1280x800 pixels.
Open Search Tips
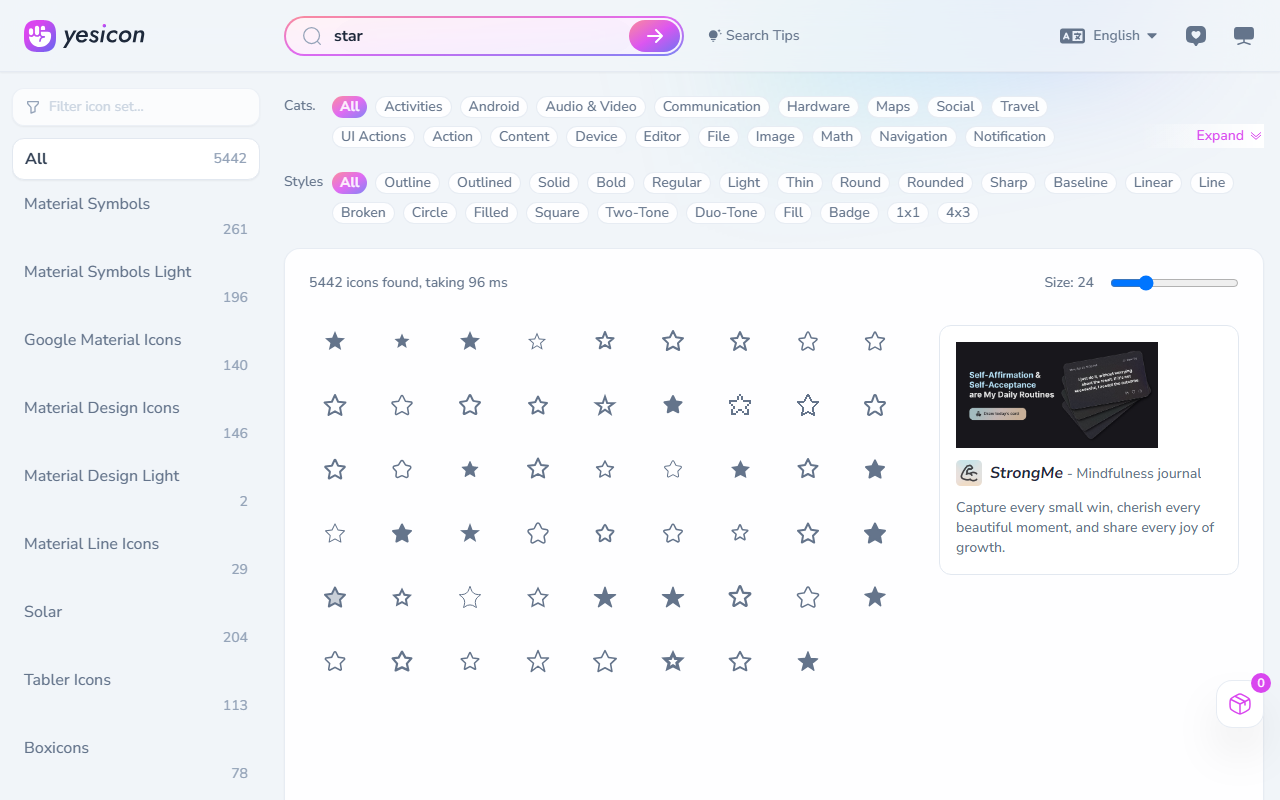[x=754, y=36]
